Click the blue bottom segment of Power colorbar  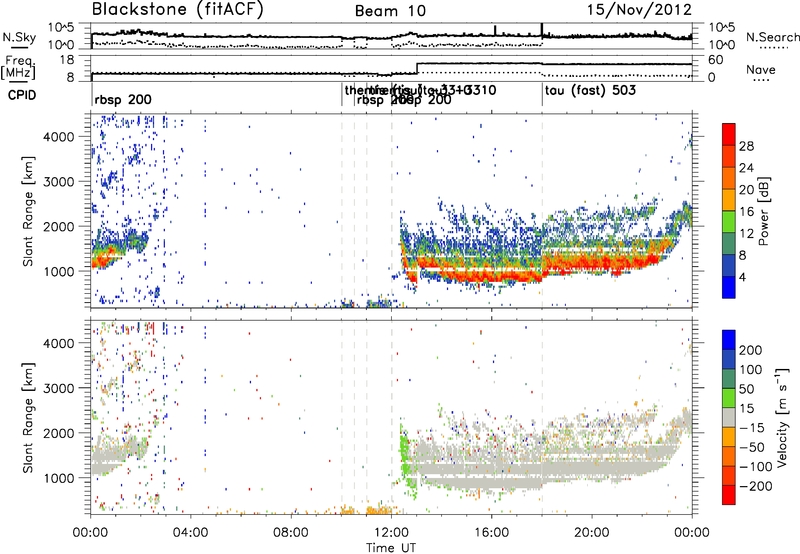tap(729, 287)
